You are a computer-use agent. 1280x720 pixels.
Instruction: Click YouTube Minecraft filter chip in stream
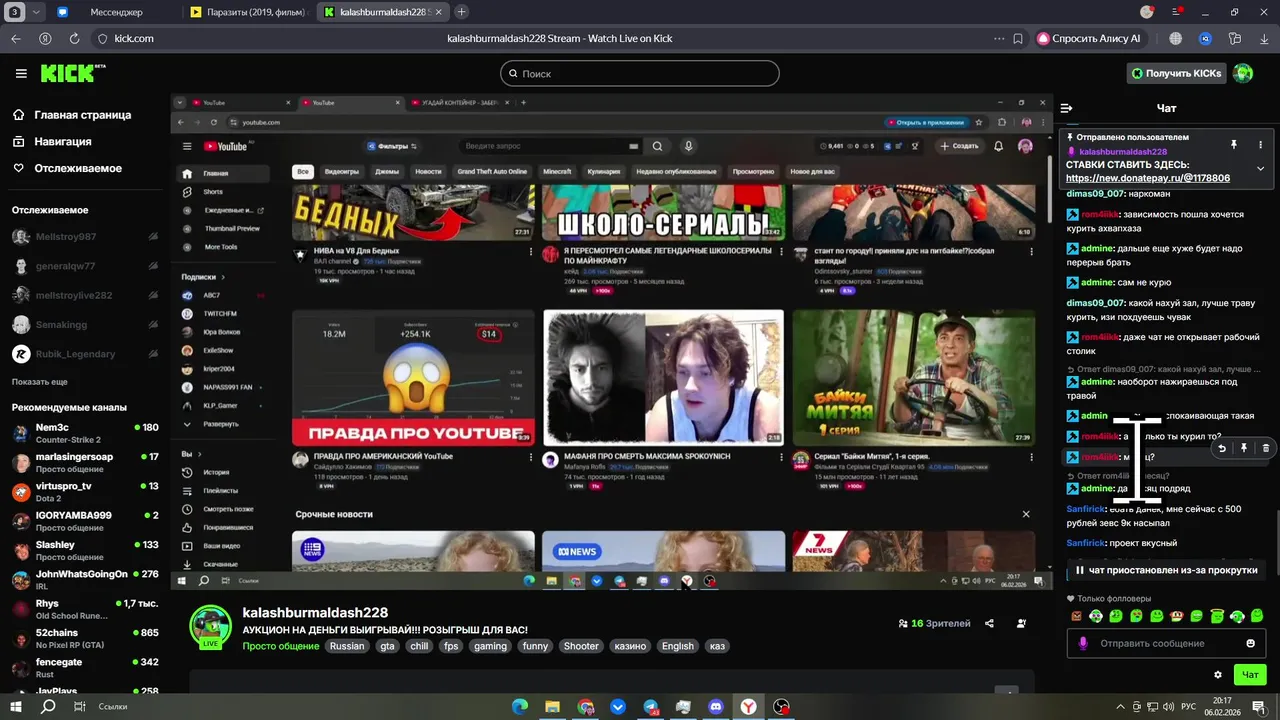[557, 171]
